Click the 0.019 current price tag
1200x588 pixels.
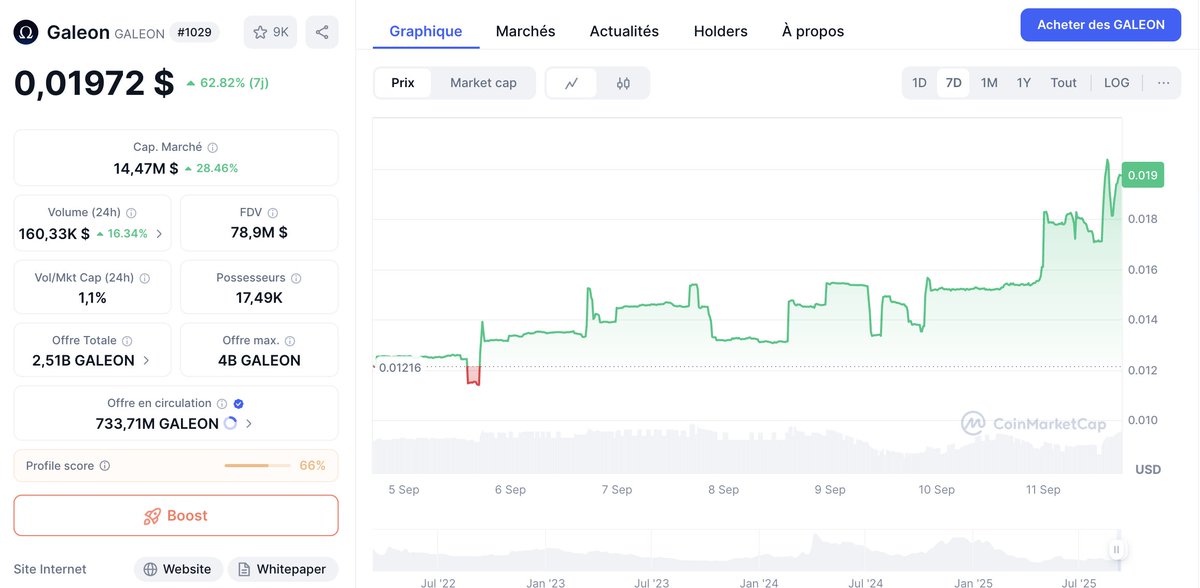(x=1143, y=175)
